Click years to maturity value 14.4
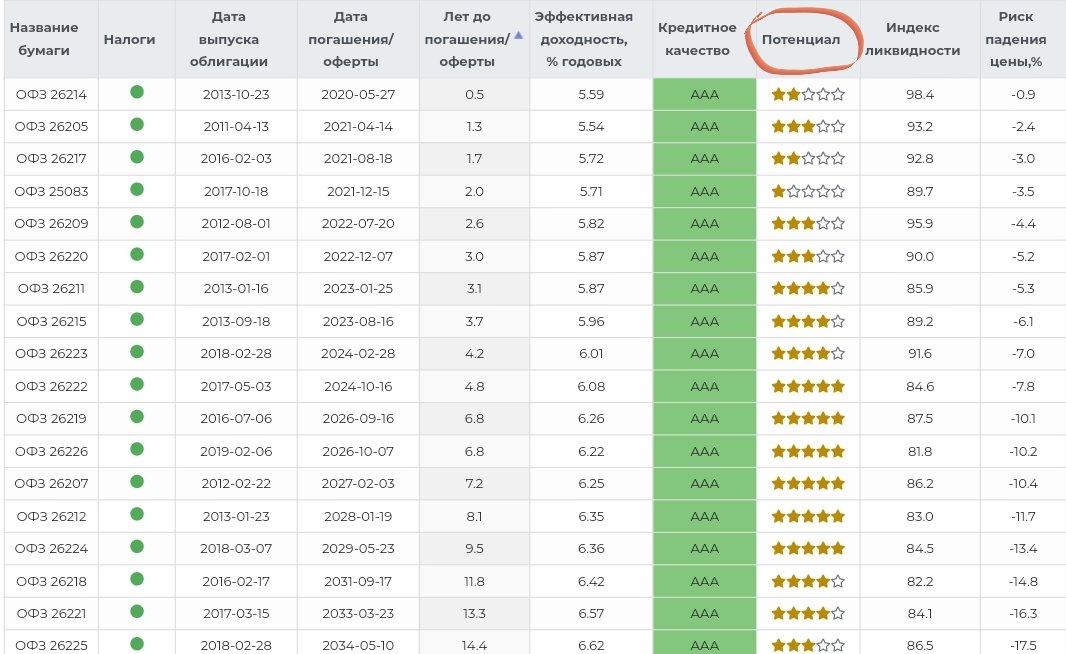This screenshot has height=654, width=1066. [474, 645]
